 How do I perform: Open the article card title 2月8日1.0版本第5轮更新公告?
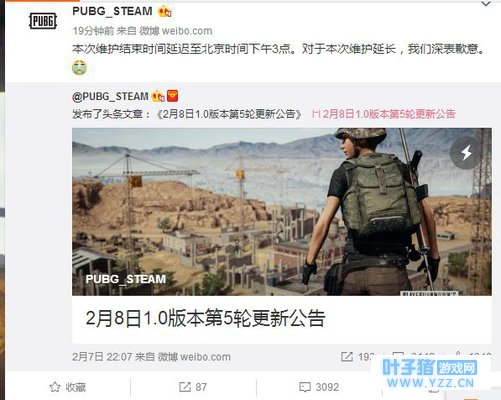tap(205, 318)
